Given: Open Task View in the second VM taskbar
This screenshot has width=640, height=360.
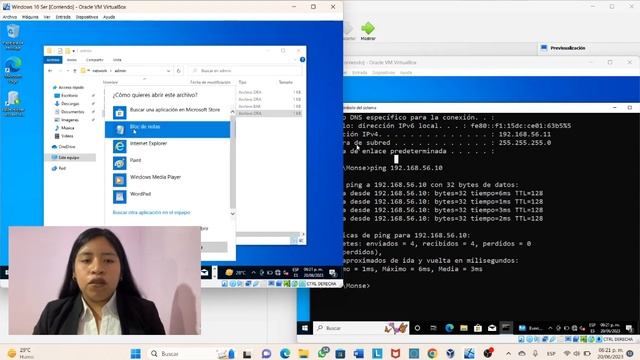Looking at the screenshot, I should pos(433,328).
